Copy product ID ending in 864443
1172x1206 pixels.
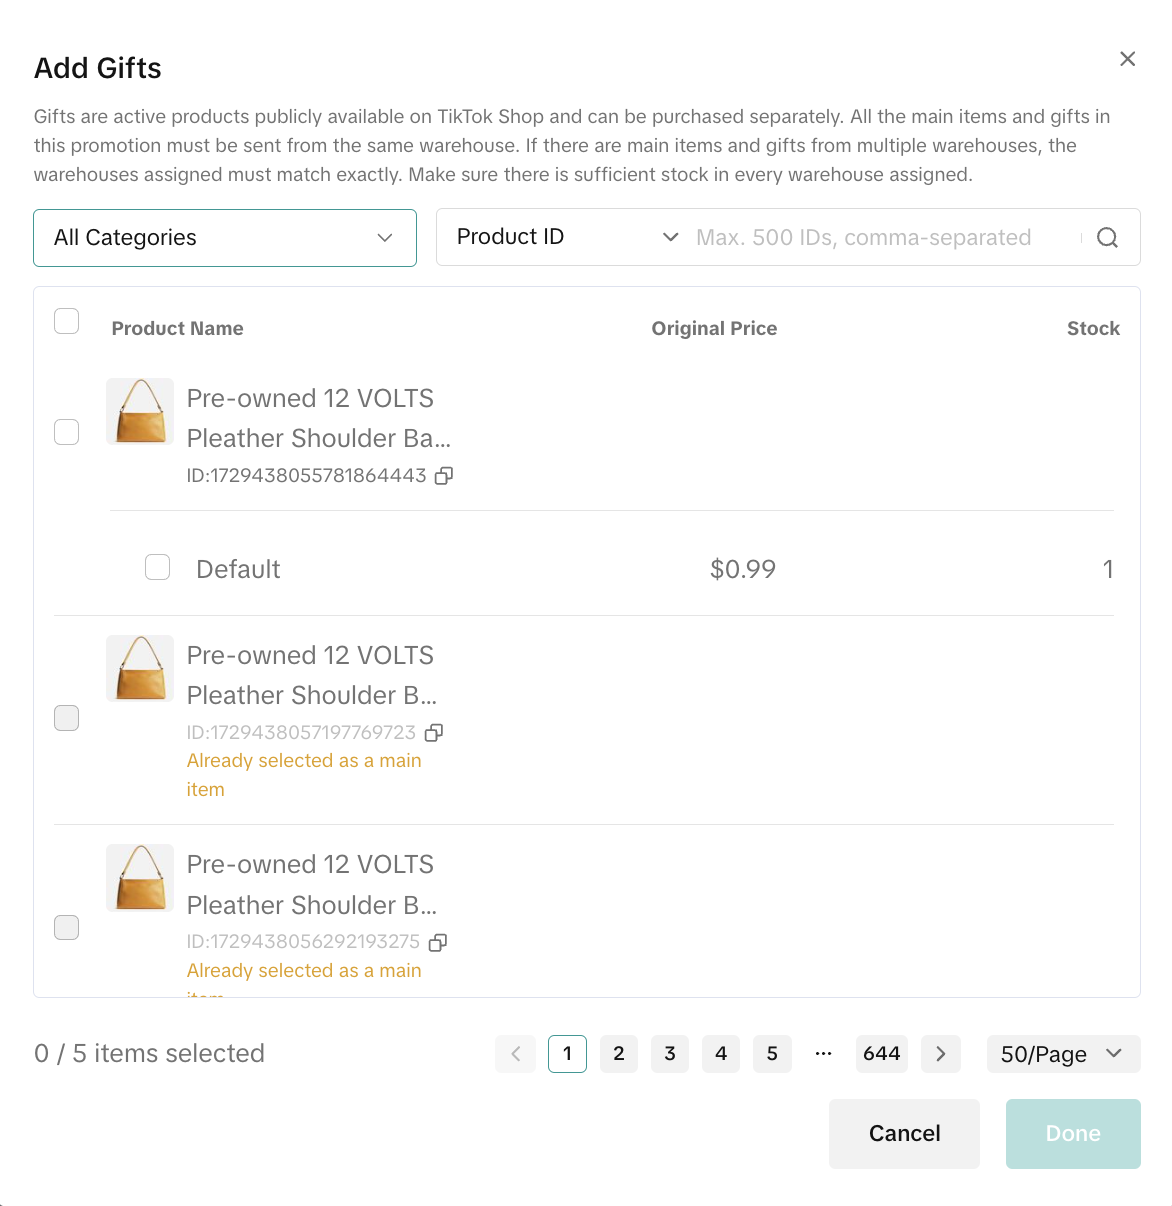tap(444, 476)
